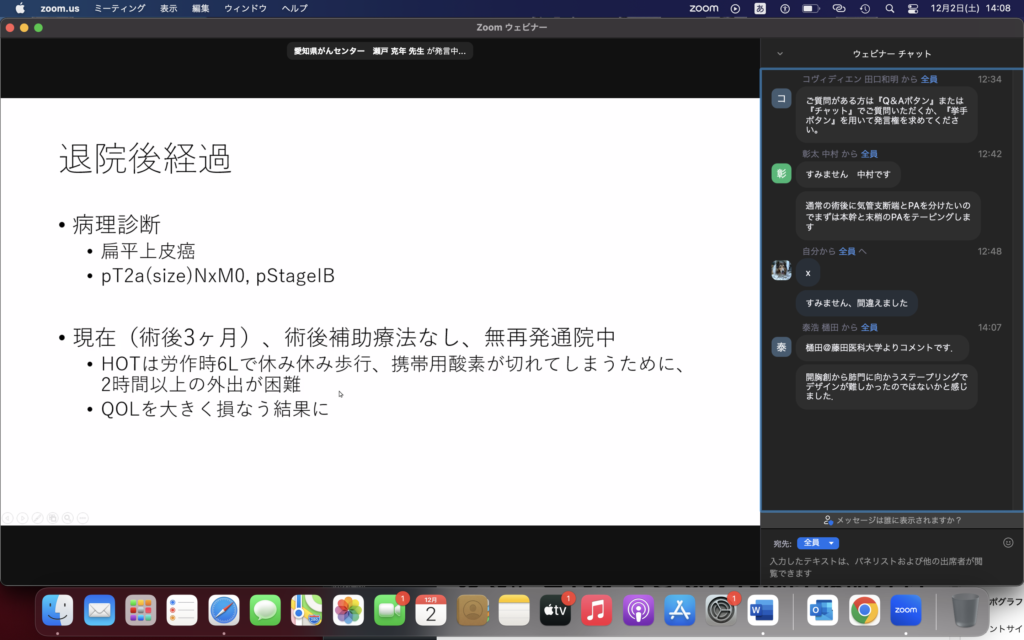Open the 表示 menu
Screen dimensions: 1024x640
click(x=169, y=8)
